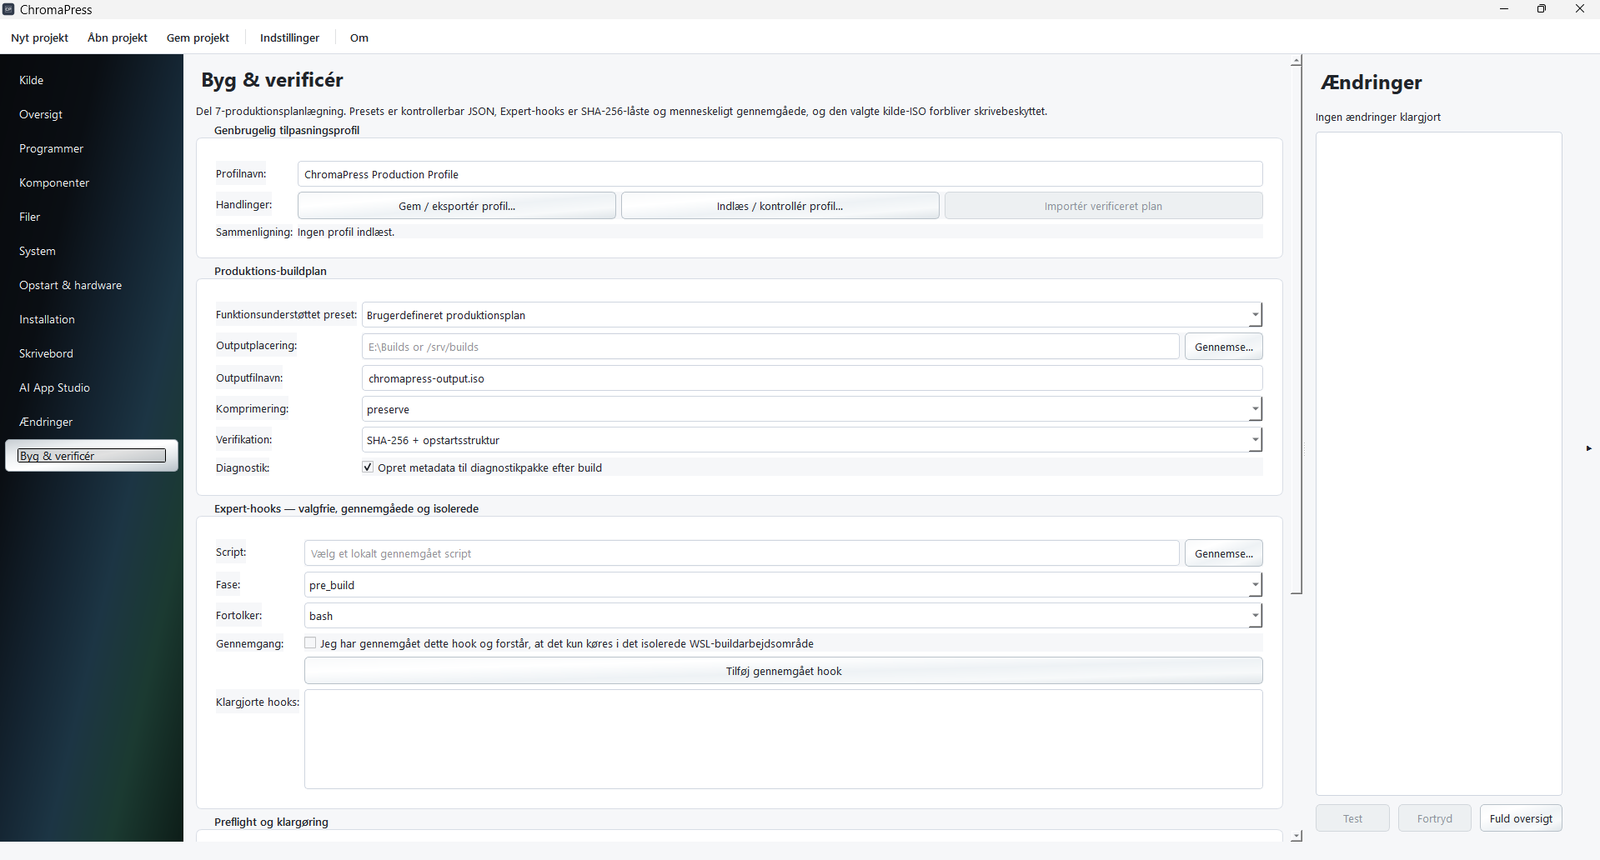Click 'Ingen ændringer klargjort' status text

pyautogui.click(x=1378, y=117)
